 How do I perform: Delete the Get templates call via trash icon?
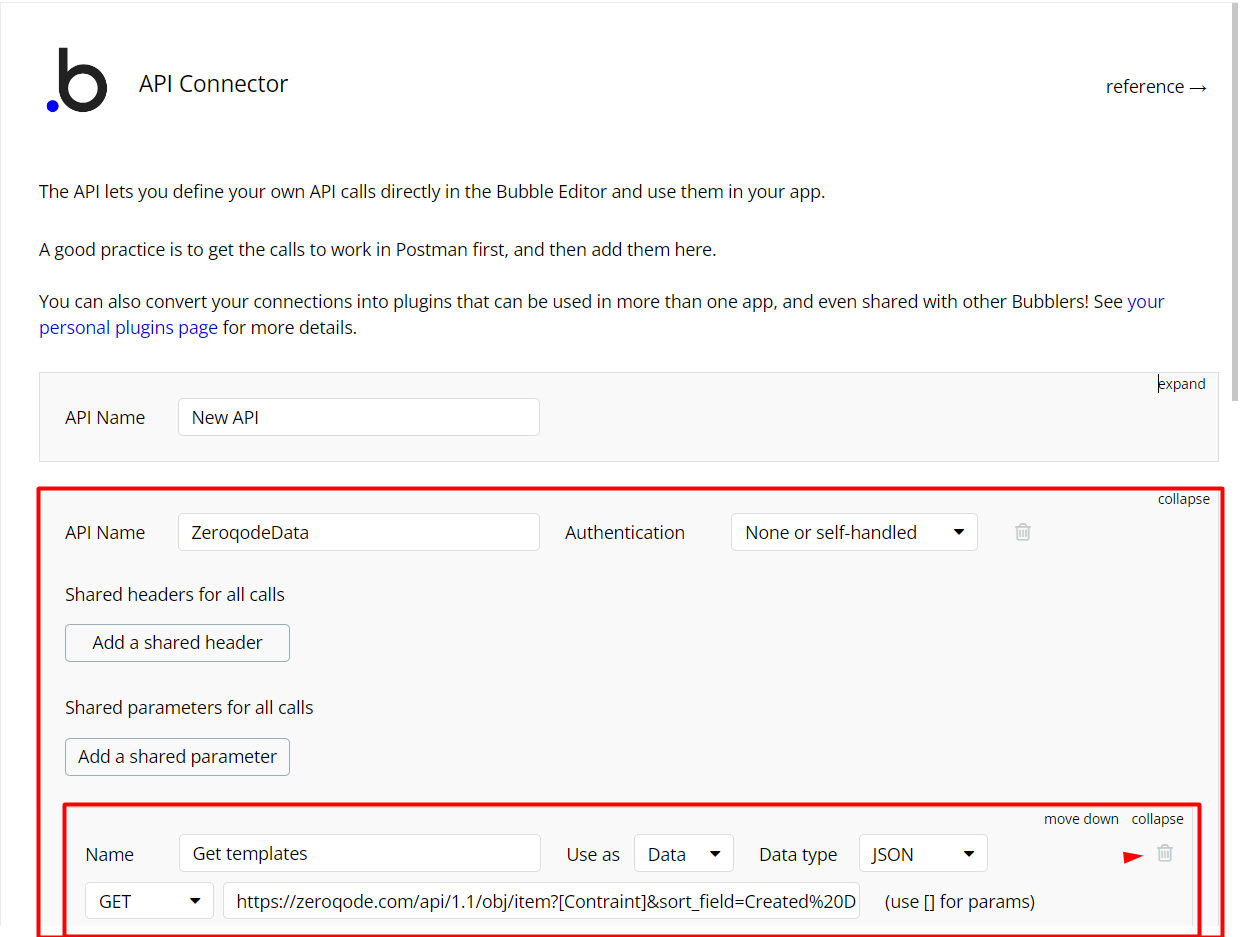(1165, 853)
